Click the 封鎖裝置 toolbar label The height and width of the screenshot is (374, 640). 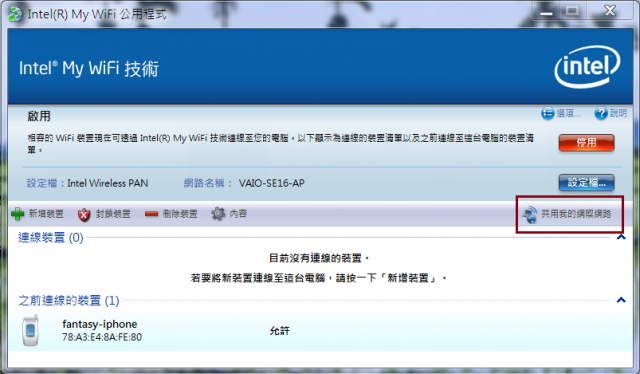click(113, 214)
